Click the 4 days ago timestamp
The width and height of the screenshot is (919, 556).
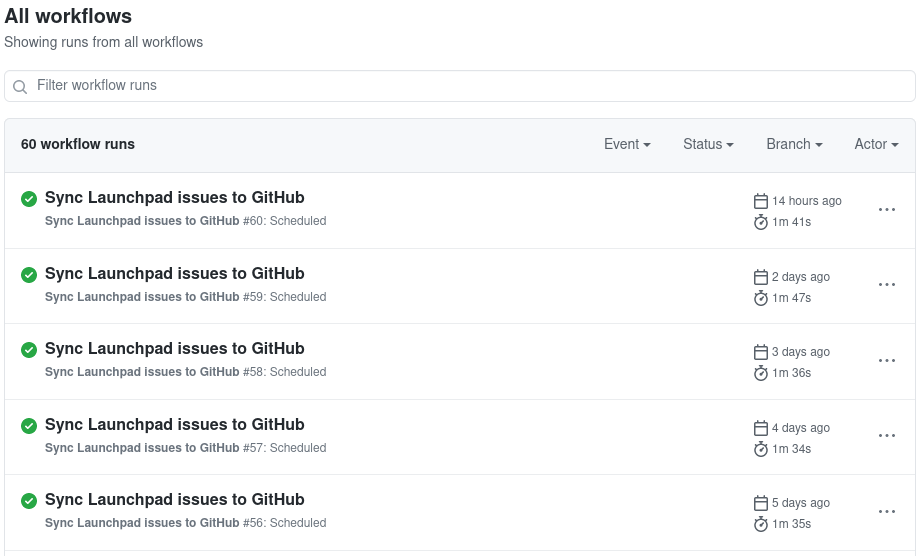tap(801, 428)
